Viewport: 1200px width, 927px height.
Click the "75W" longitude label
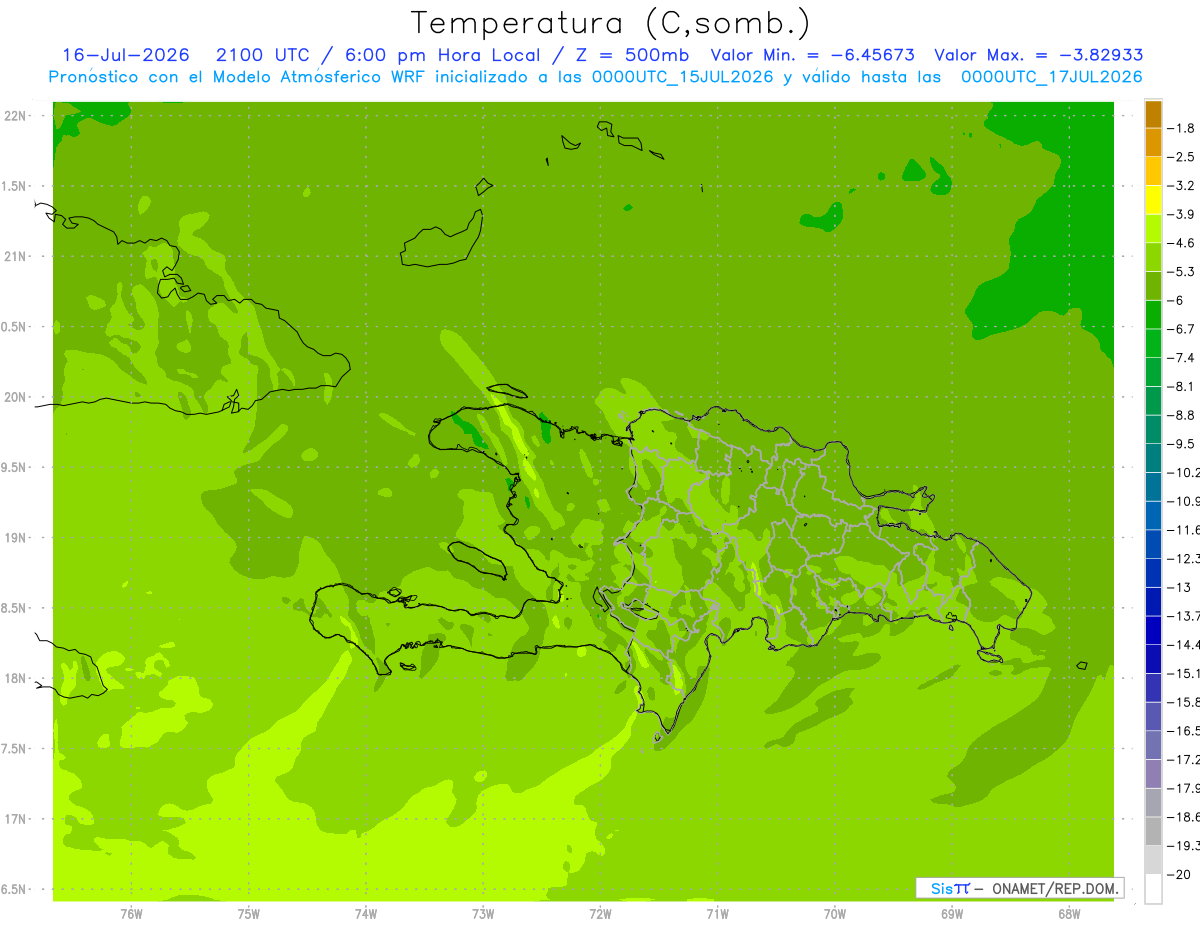[x=249, y=914]
